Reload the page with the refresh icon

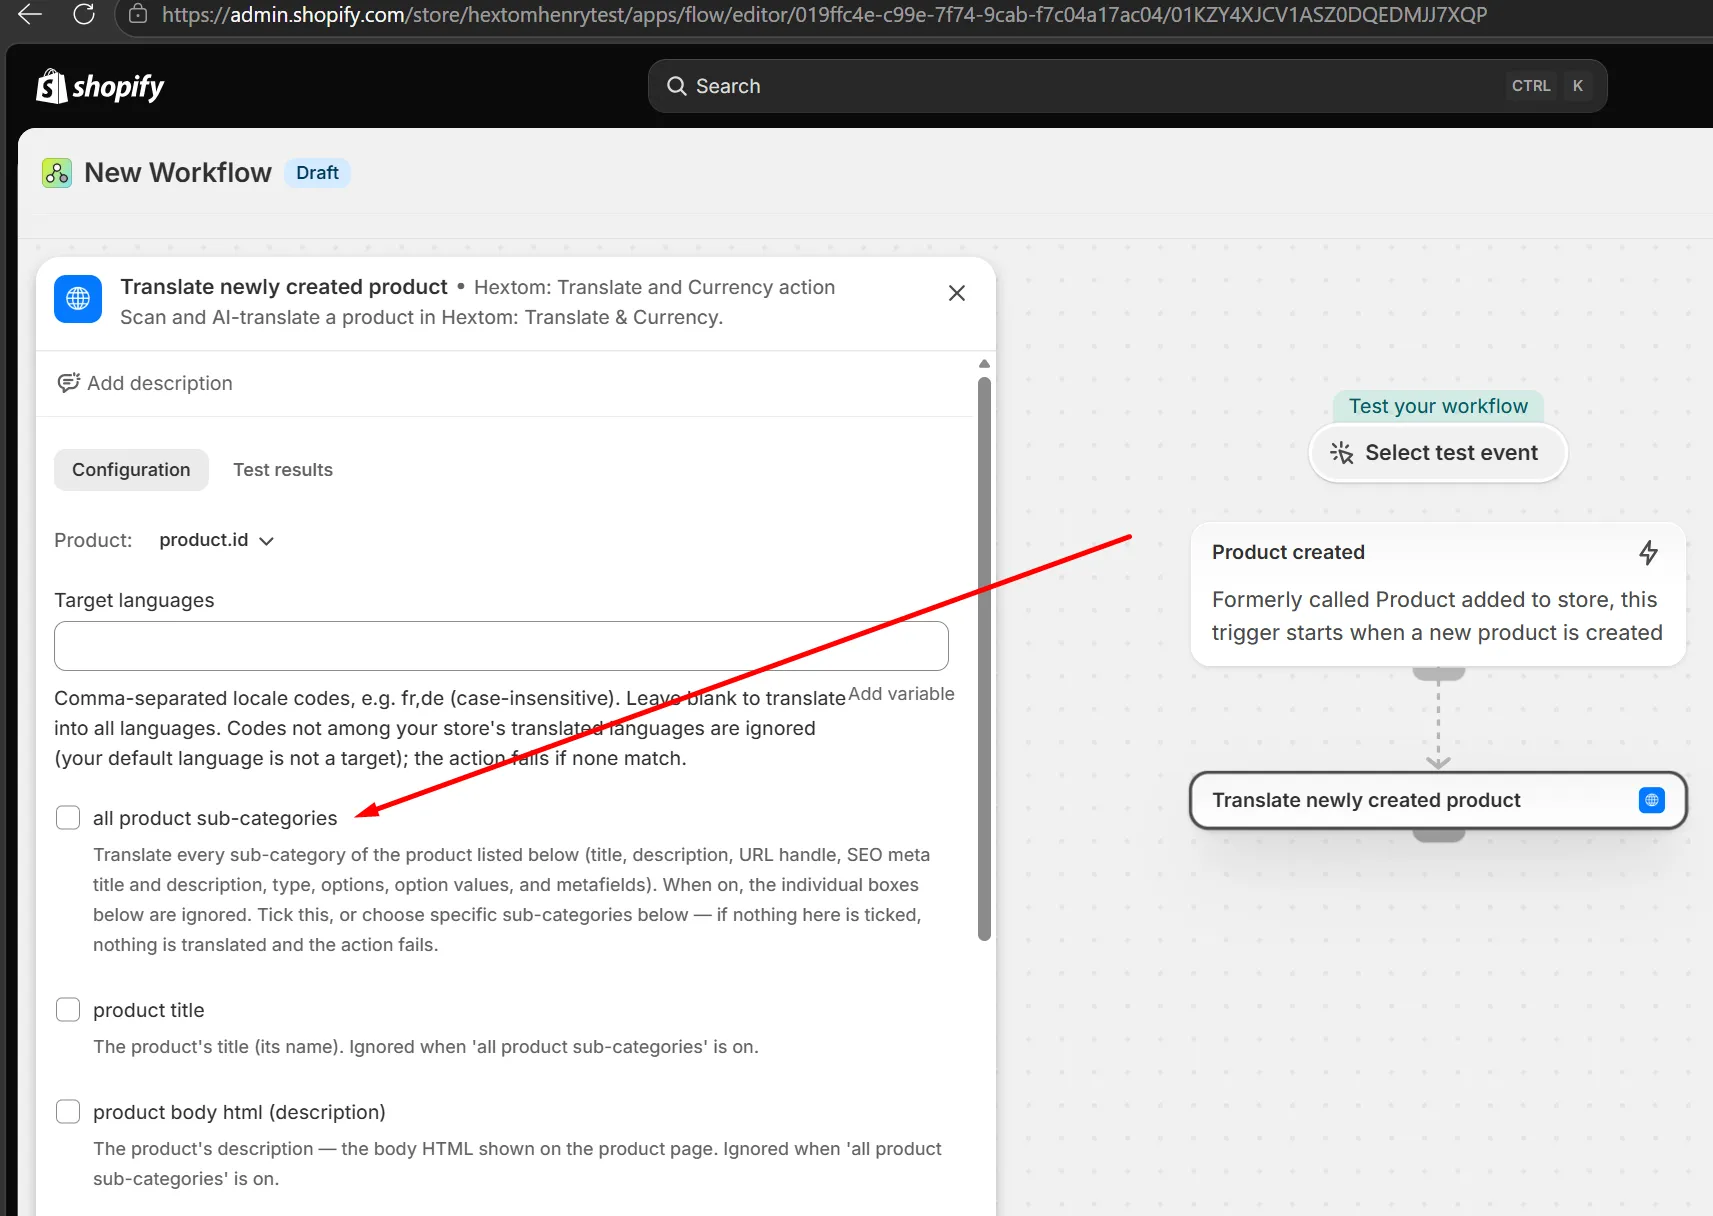tap(84, 14)
